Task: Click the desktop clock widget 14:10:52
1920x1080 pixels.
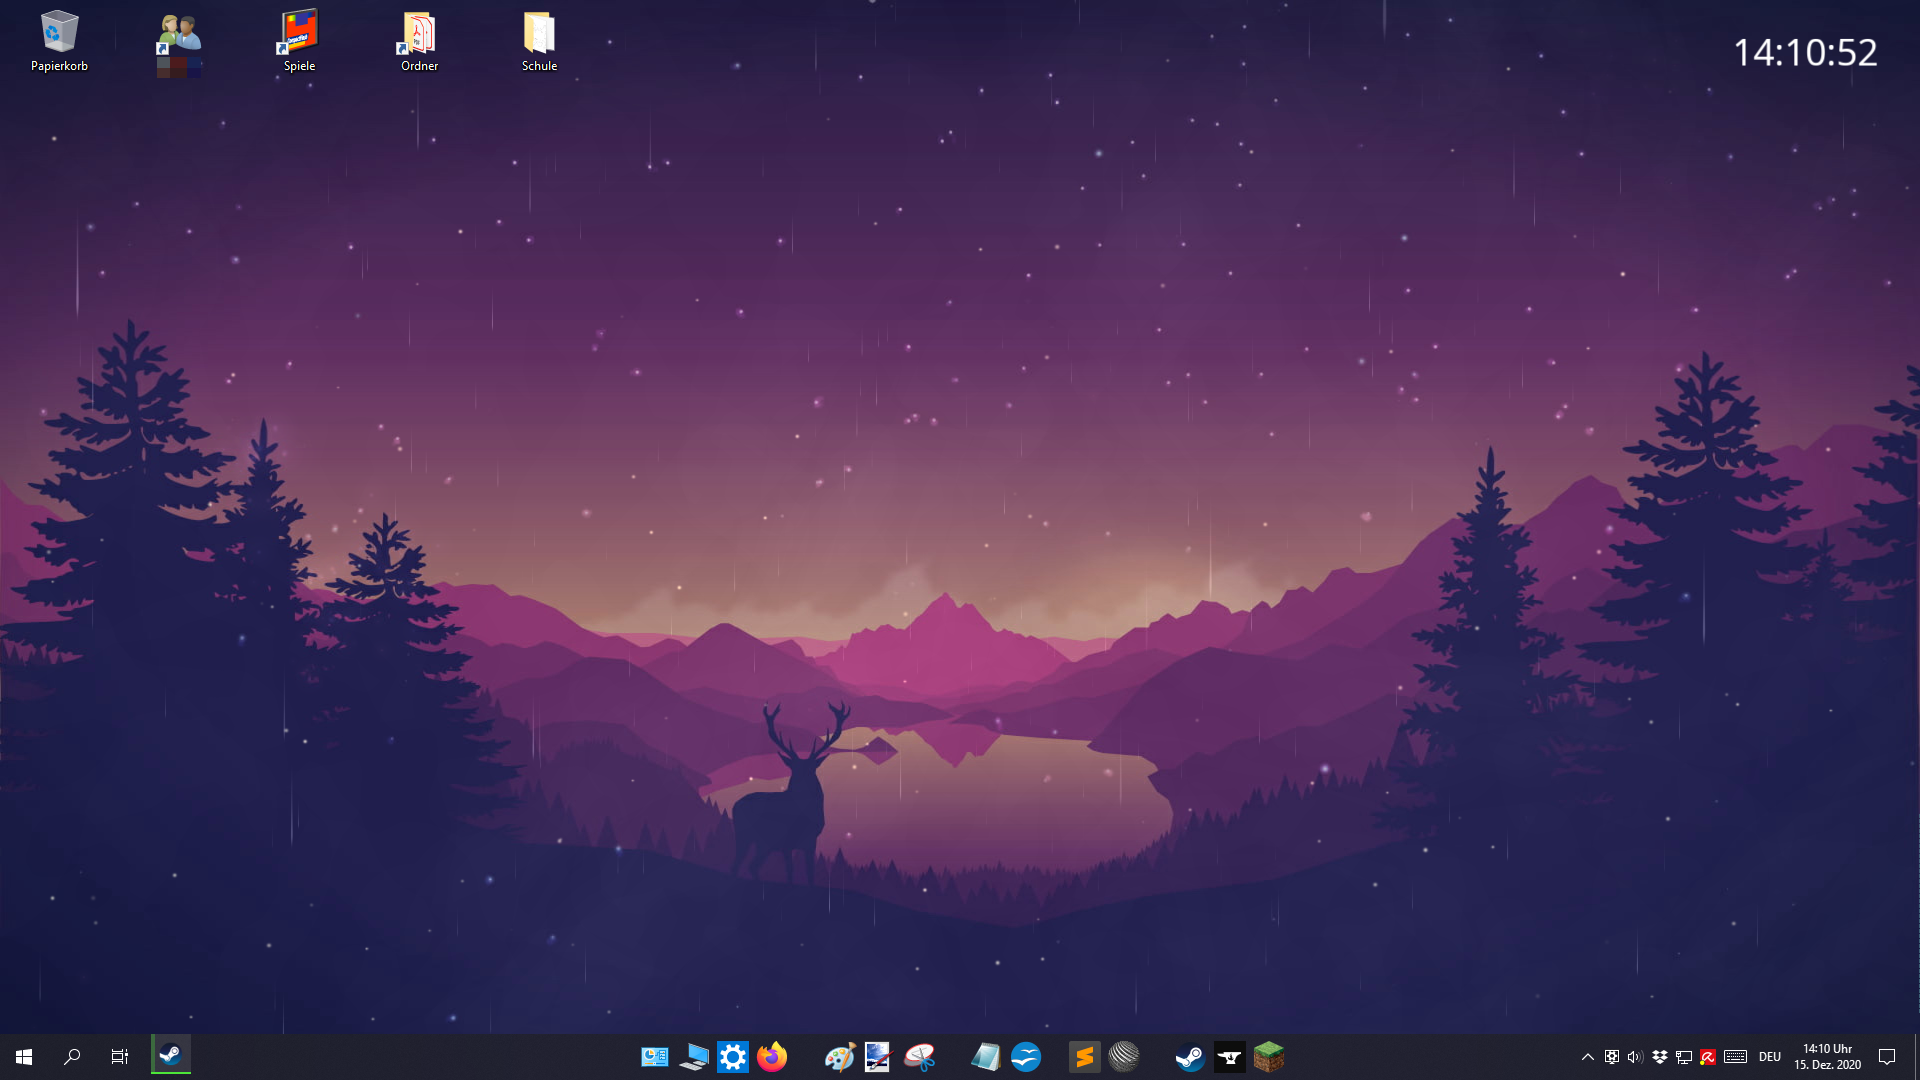Action: click(x=1805, y=53)
